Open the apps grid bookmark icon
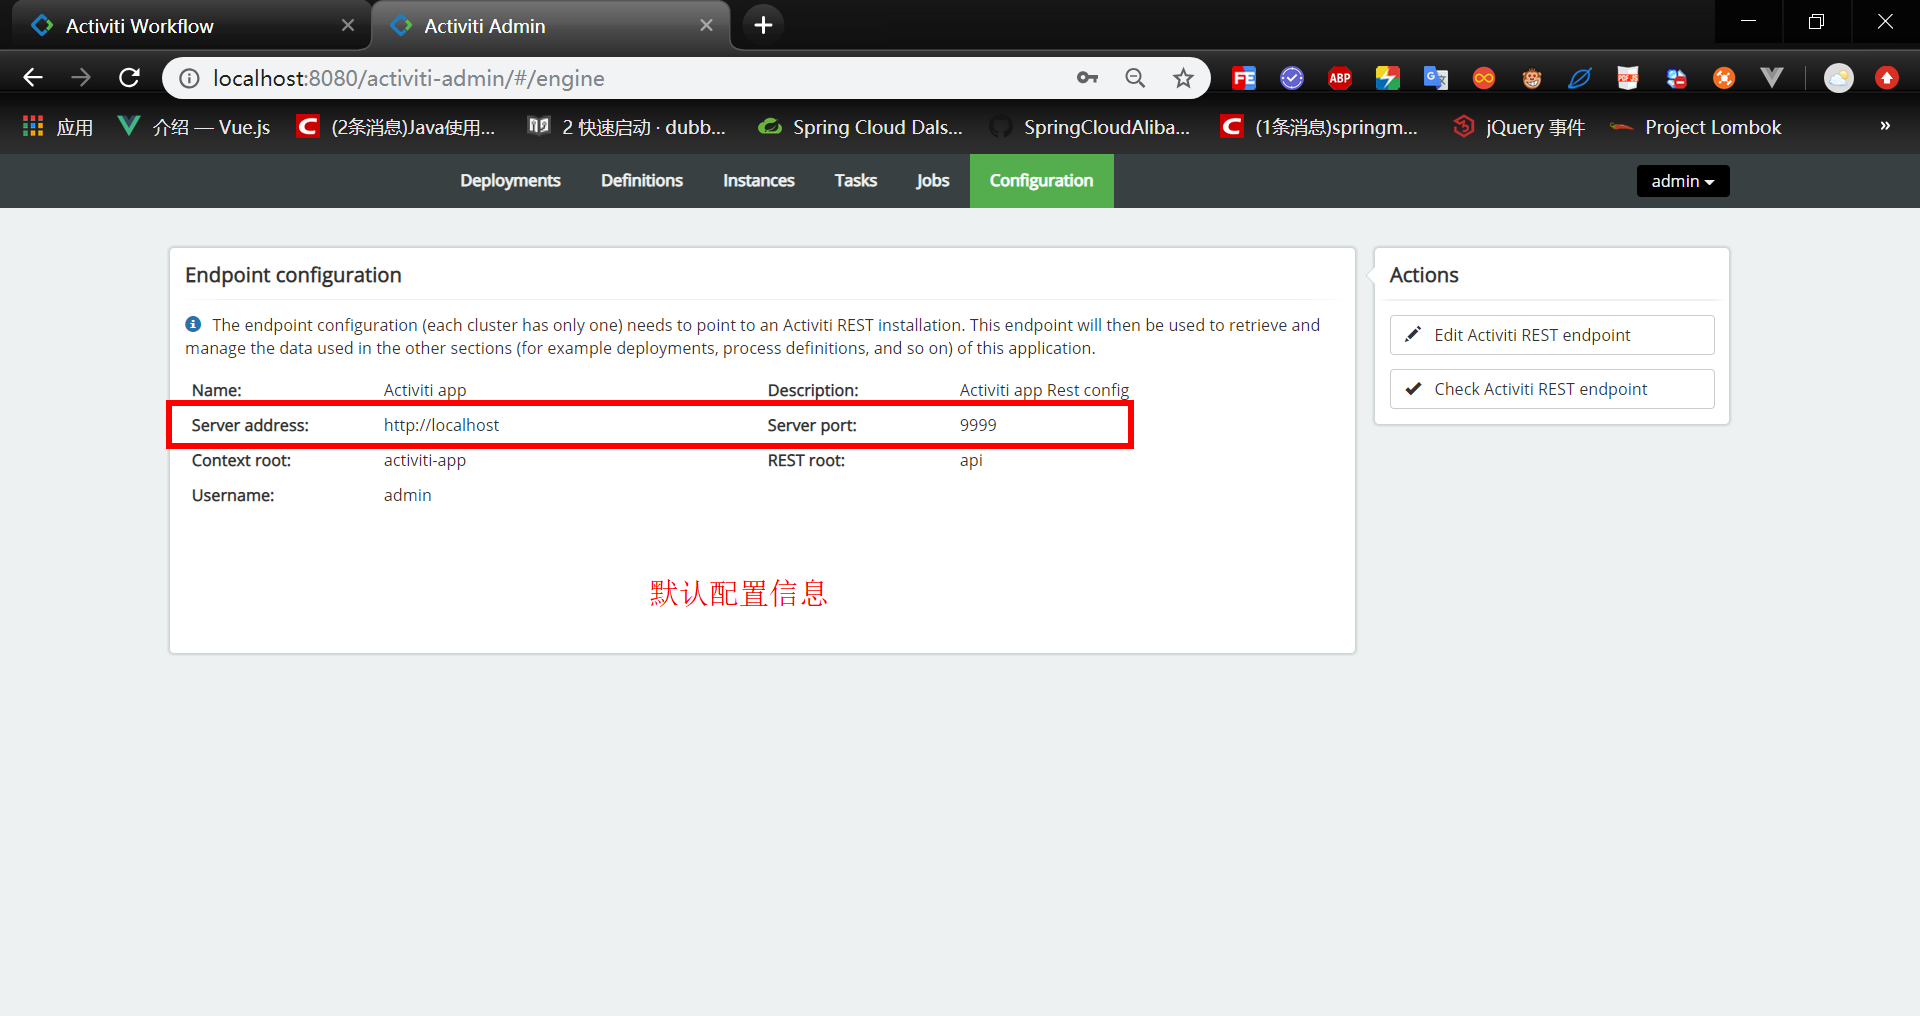Image resolution: width=1920 pixels, height=1016 pixels. (33, 126)
